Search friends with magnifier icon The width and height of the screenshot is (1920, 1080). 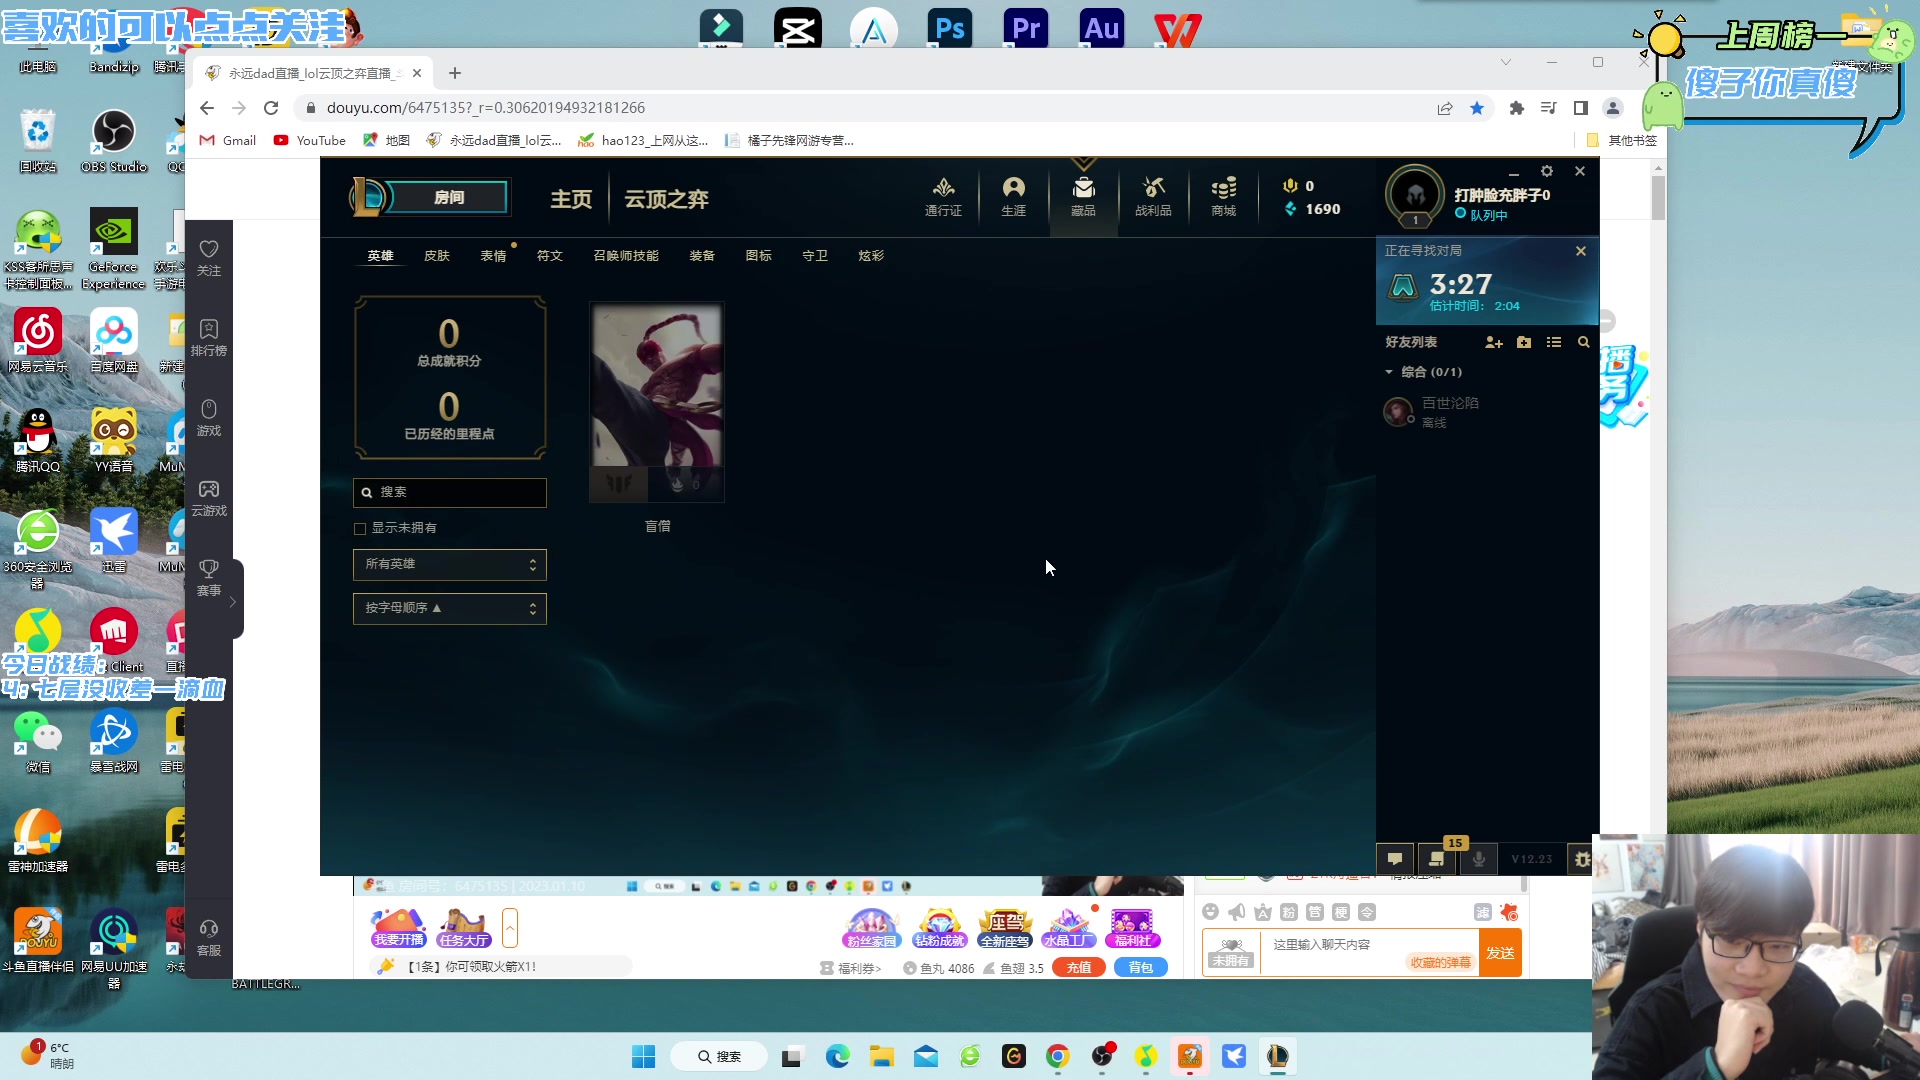1583,342
